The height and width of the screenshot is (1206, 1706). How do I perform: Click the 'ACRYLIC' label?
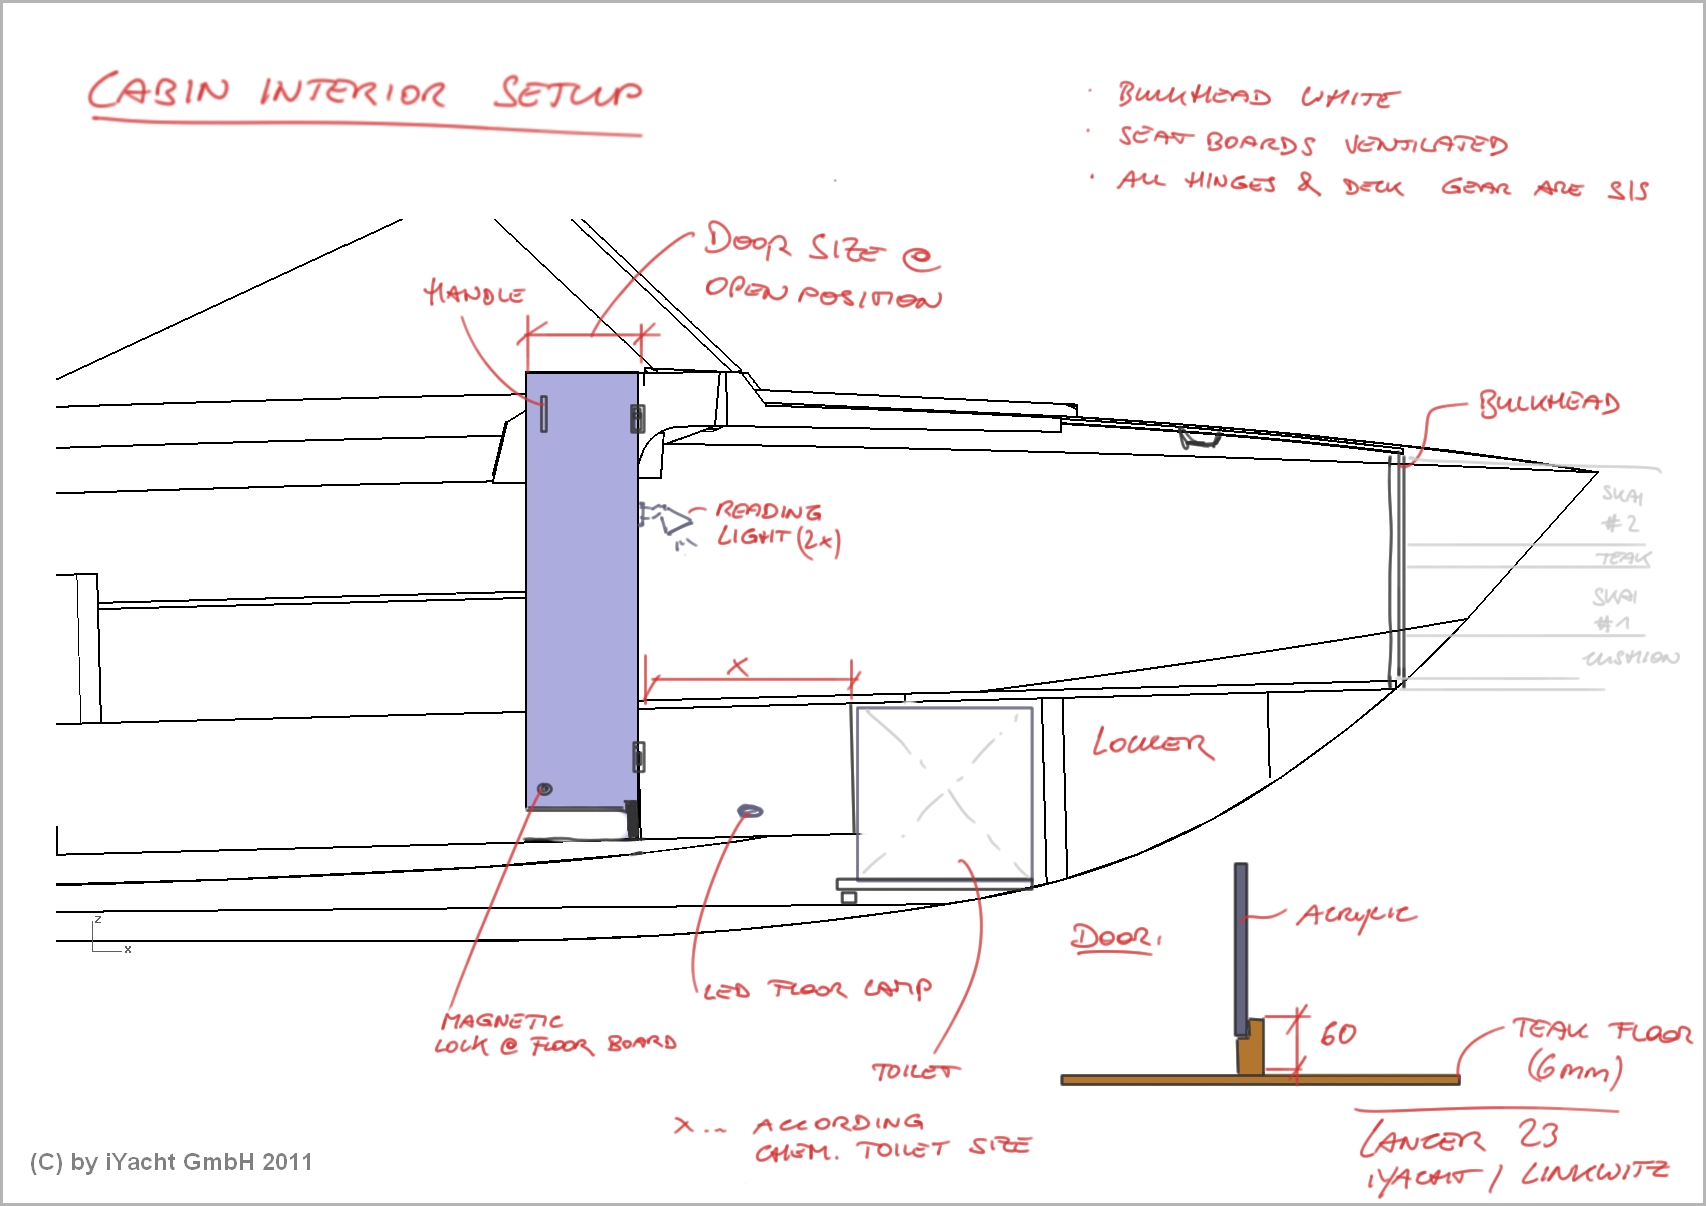1355,916
